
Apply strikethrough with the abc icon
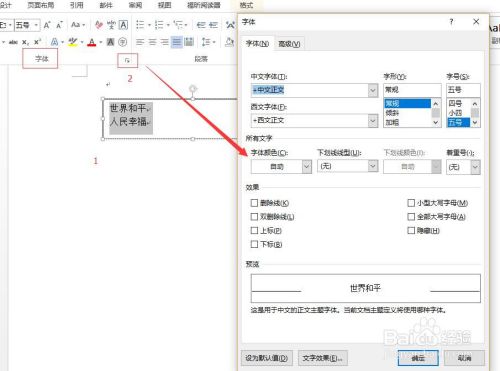click(13, 42)
